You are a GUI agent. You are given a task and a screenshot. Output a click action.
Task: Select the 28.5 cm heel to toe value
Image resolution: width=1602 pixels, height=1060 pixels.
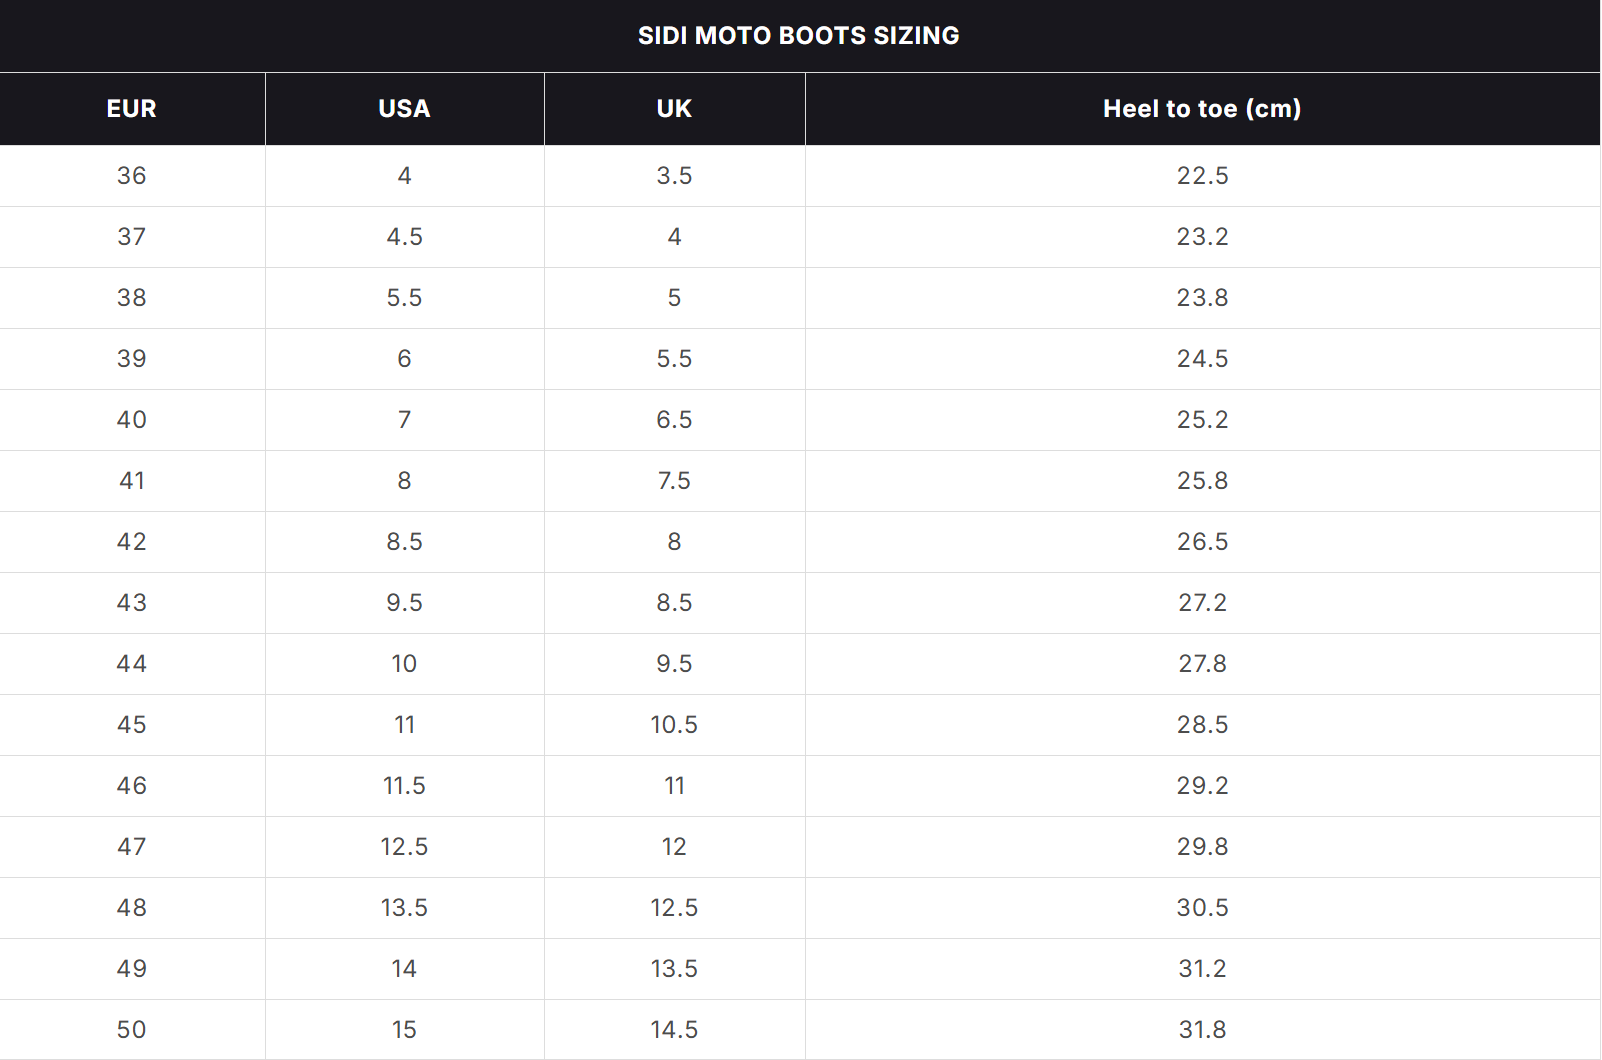[x=1202, y=725]
